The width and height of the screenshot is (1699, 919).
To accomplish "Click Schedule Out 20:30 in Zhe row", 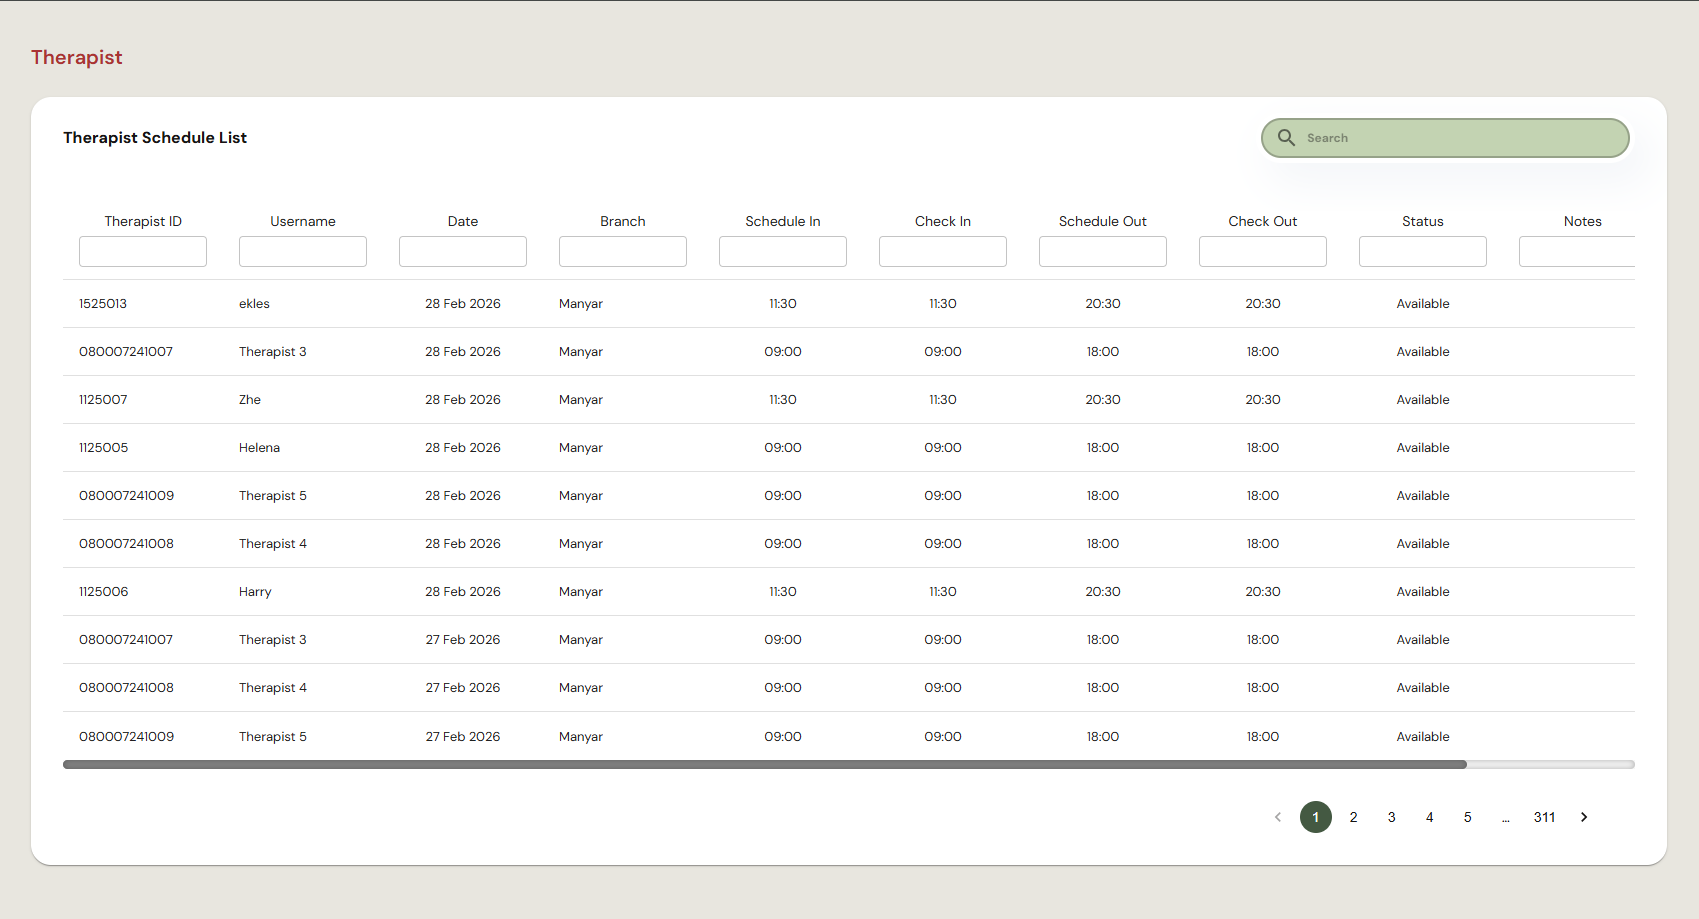I will point(1103,400).
